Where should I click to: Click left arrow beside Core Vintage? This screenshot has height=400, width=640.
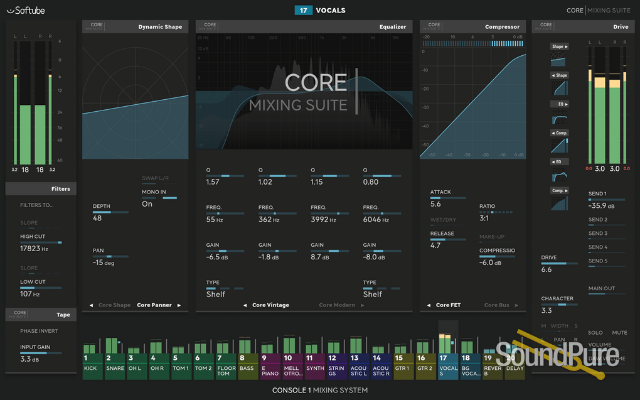point(245,304)
